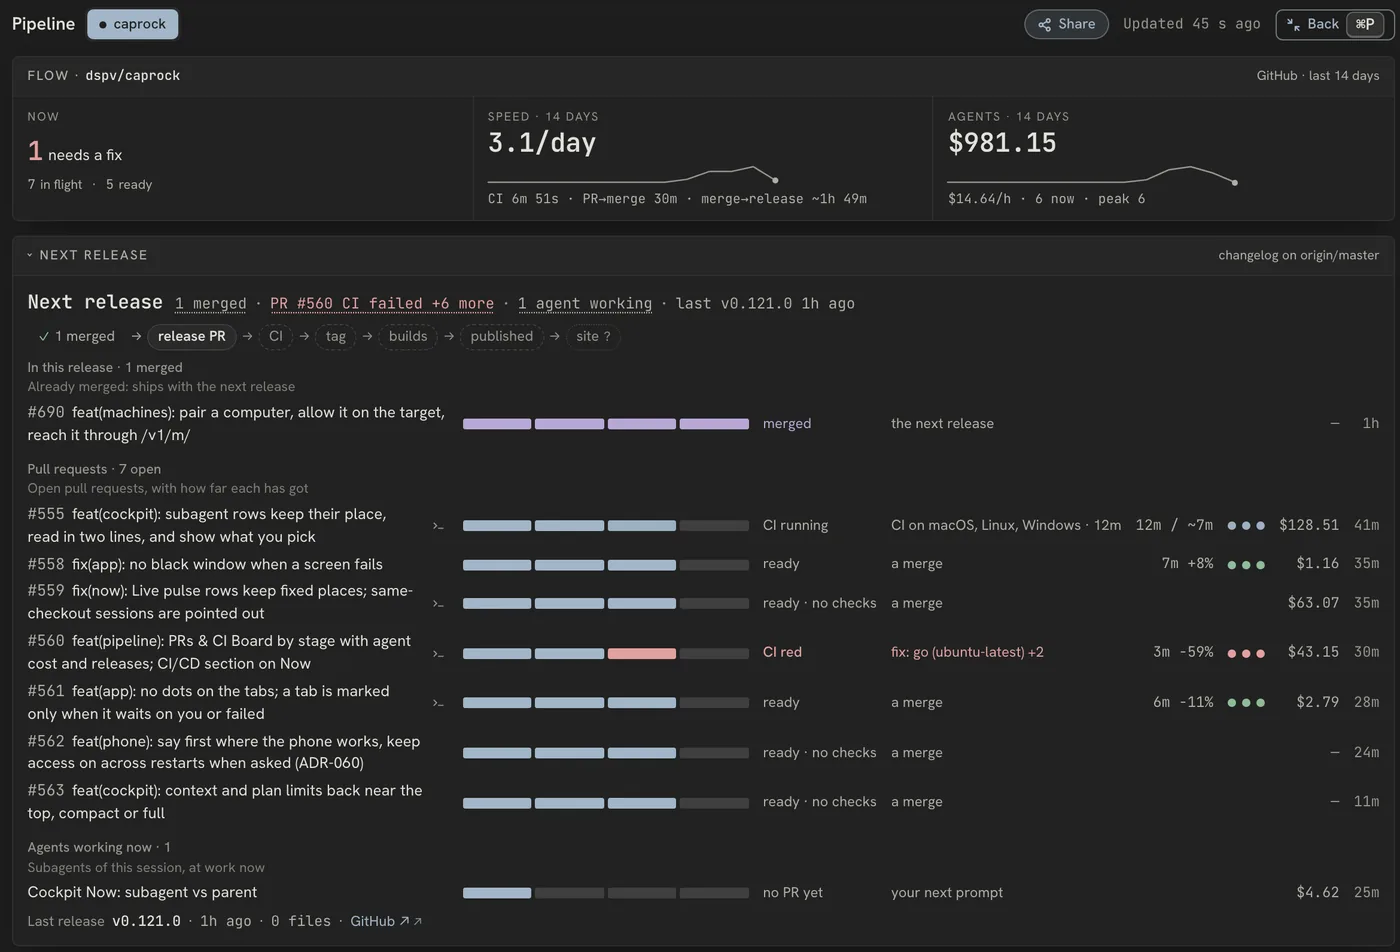Select the 'release PR' stage pill

pos(192,337)
